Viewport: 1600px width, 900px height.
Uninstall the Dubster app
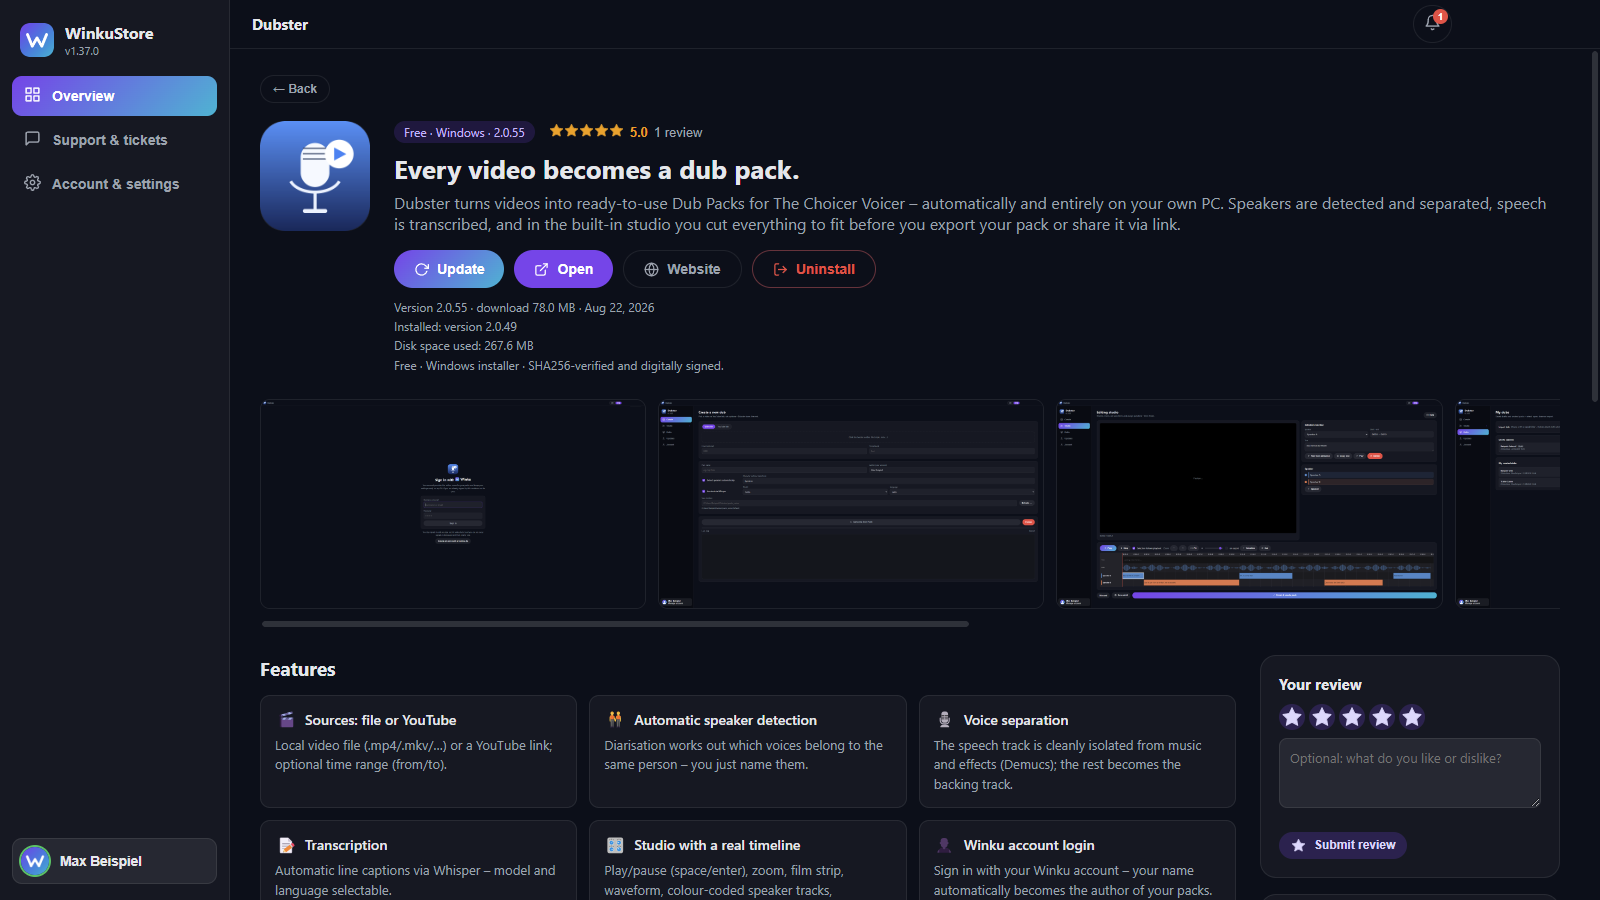814,269
